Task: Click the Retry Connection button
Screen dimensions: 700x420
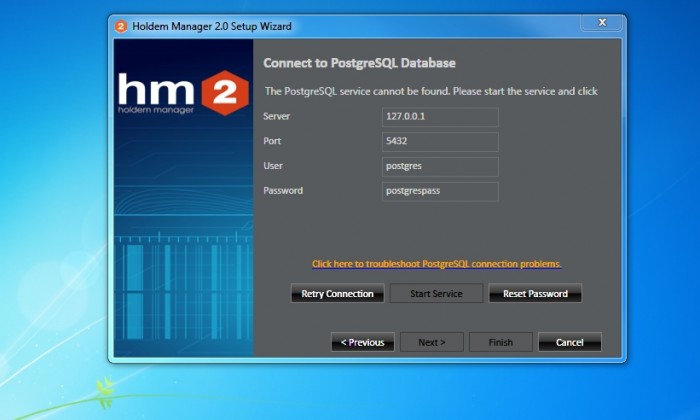Action: tap(338, 293)
